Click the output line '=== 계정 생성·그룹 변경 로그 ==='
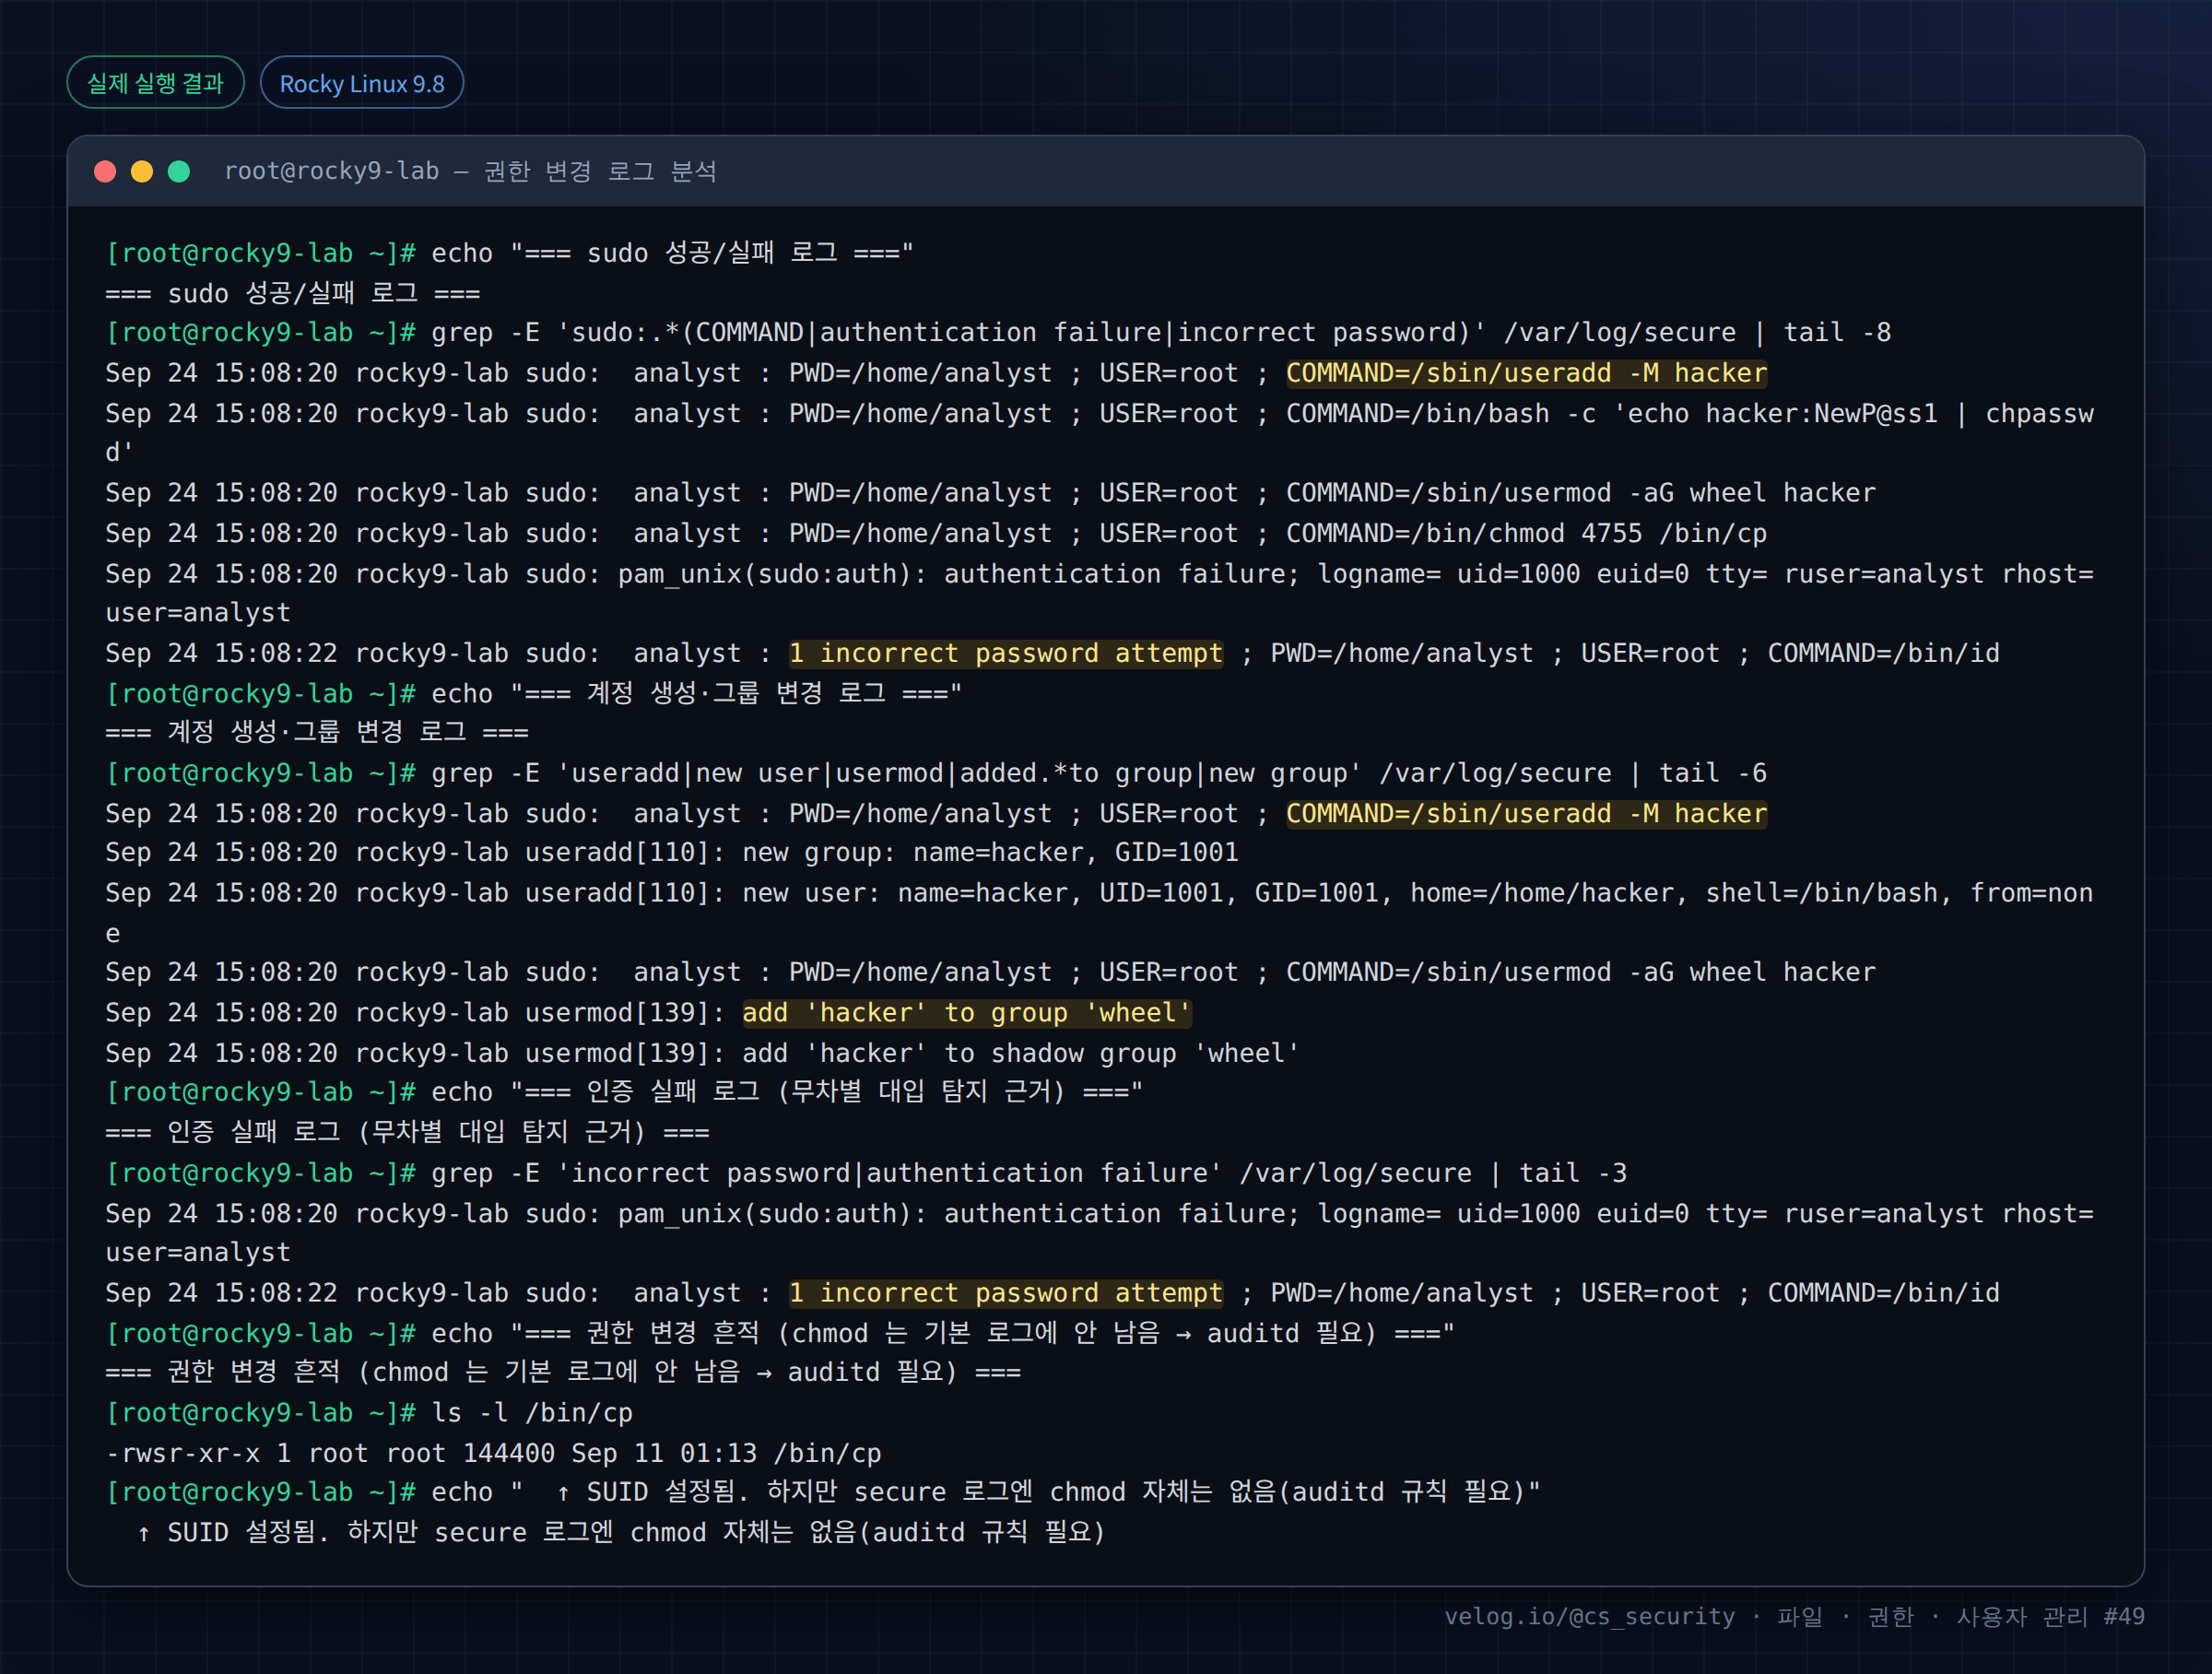 tap(317, 732)
